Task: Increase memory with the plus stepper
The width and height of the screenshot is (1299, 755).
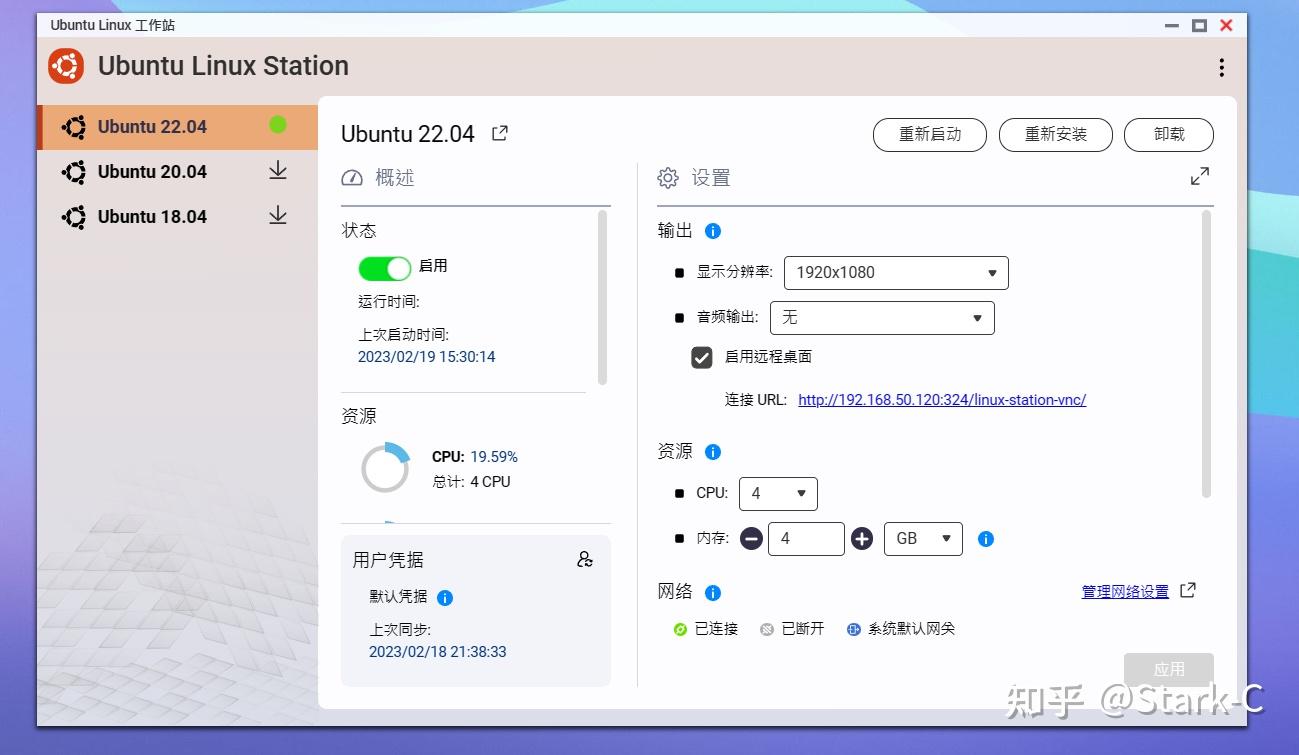Action: [862, 538]
